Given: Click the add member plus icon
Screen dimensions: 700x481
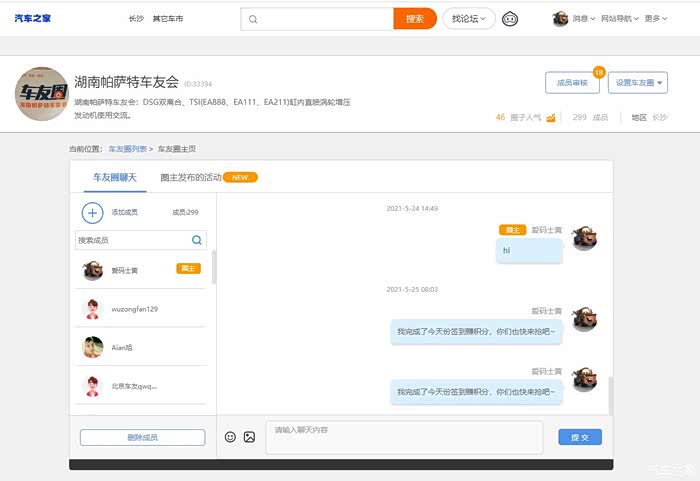Looking at the screenshot, I should (92, 212).
